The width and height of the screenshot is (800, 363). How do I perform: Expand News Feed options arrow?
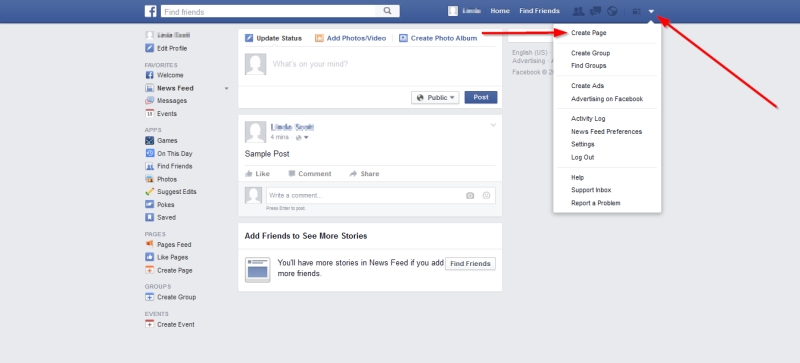(227, 88)
